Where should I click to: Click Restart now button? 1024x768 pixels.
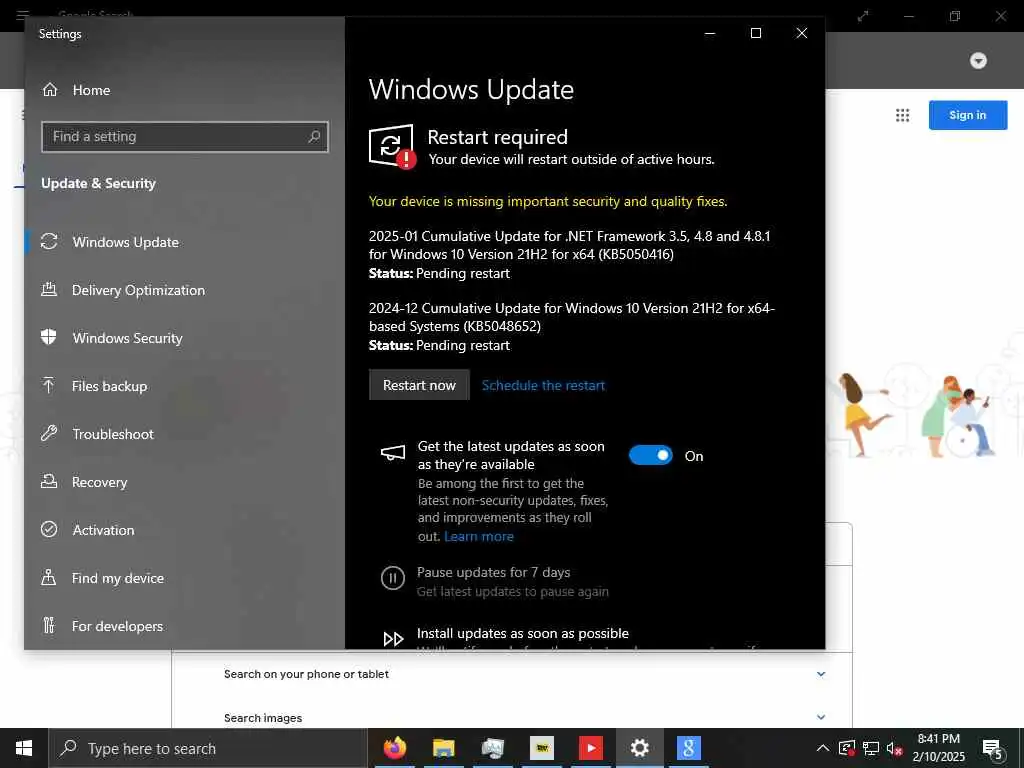click(x=419, y=385)
